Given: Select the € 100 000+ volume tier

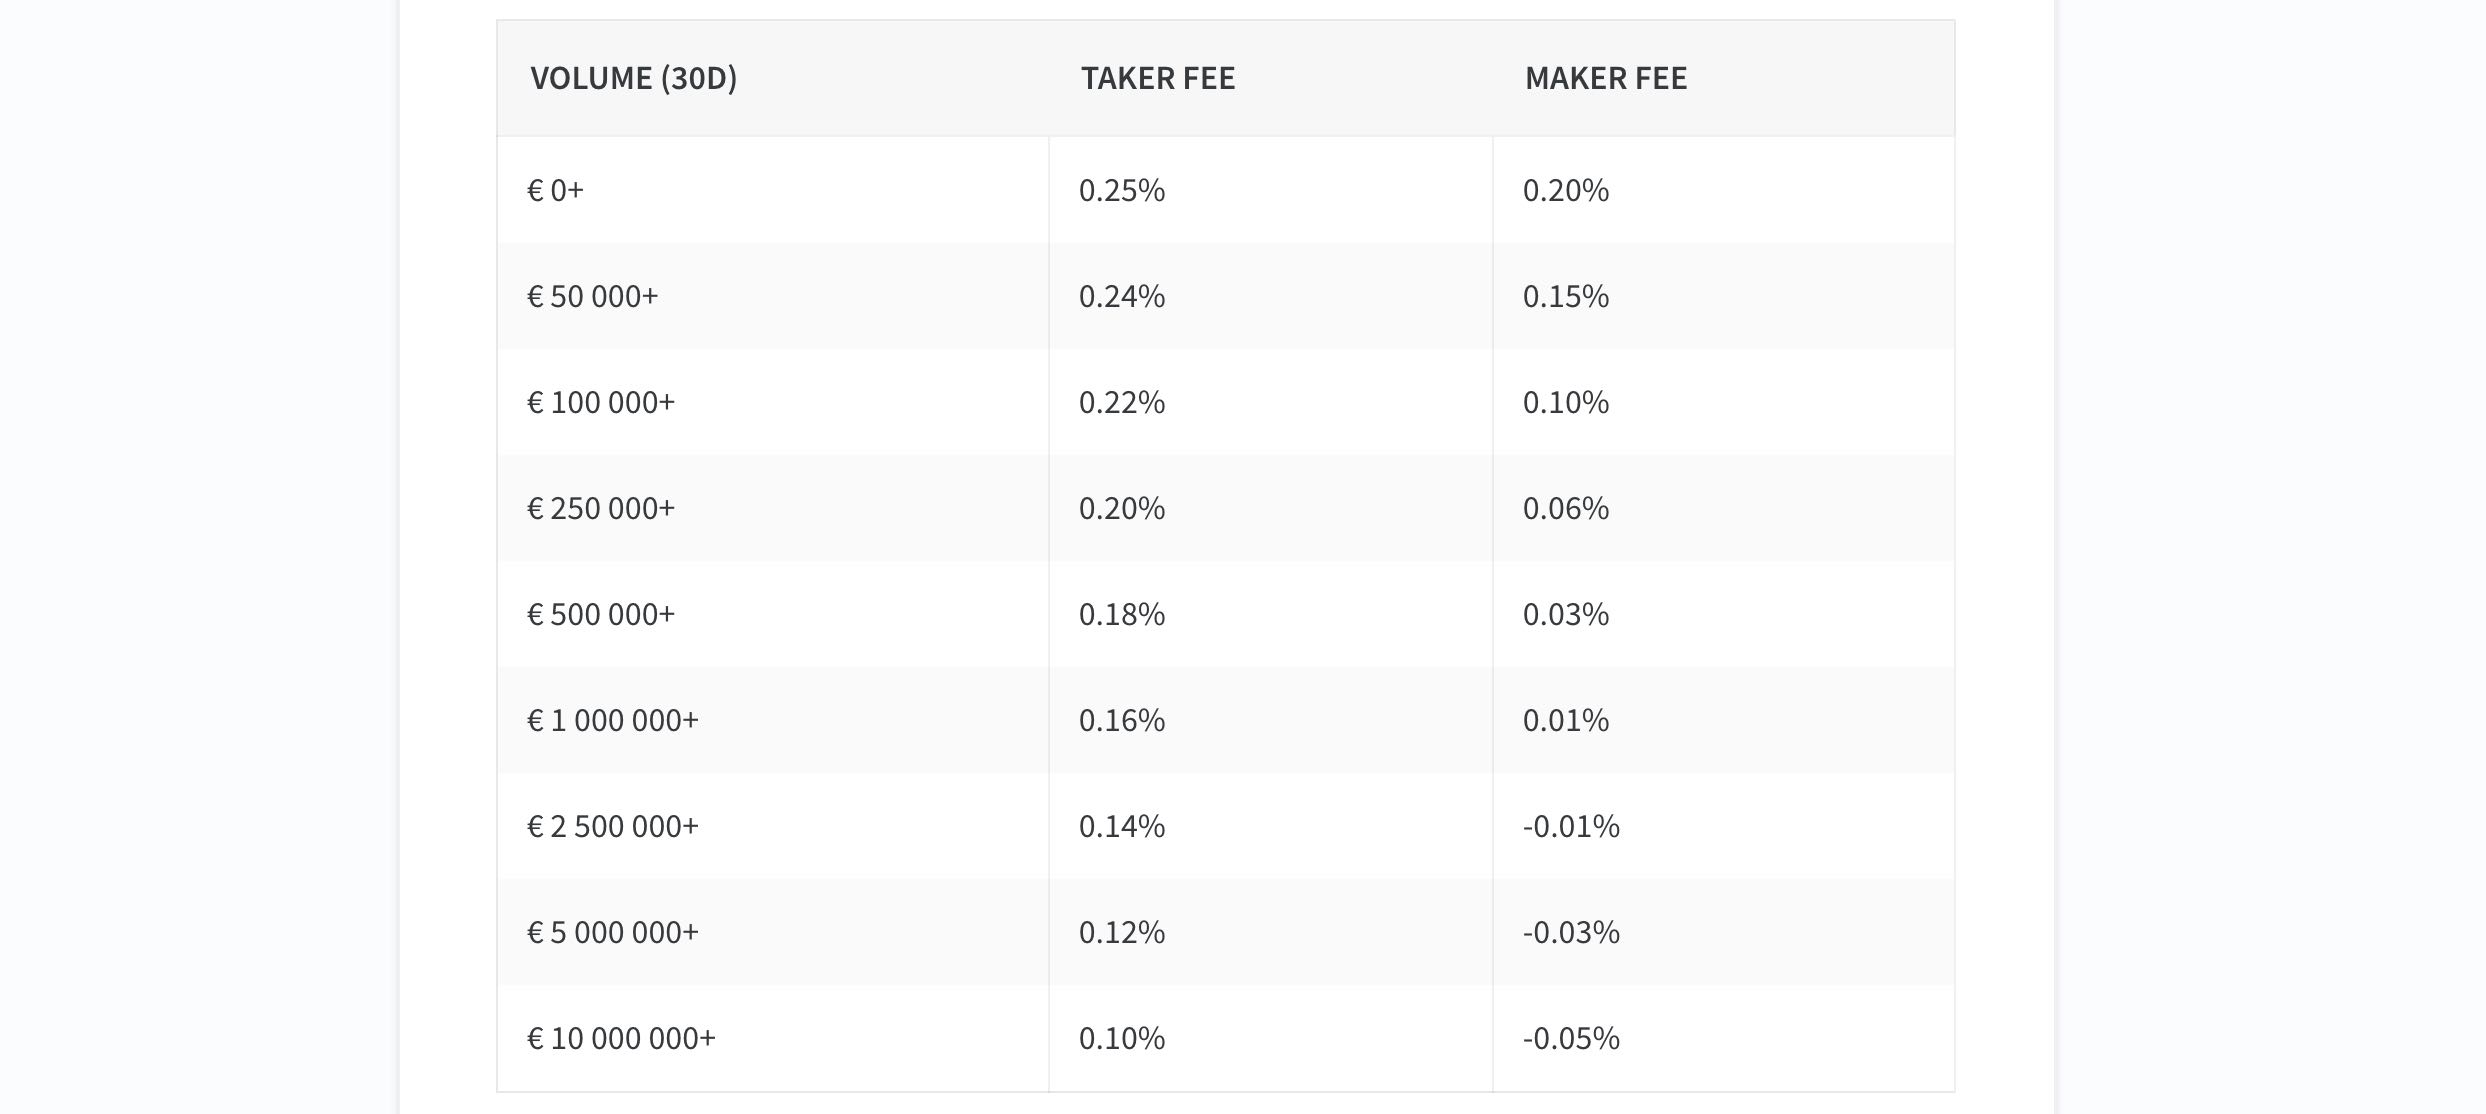Looking at the screenshot, I should point(601,402).
